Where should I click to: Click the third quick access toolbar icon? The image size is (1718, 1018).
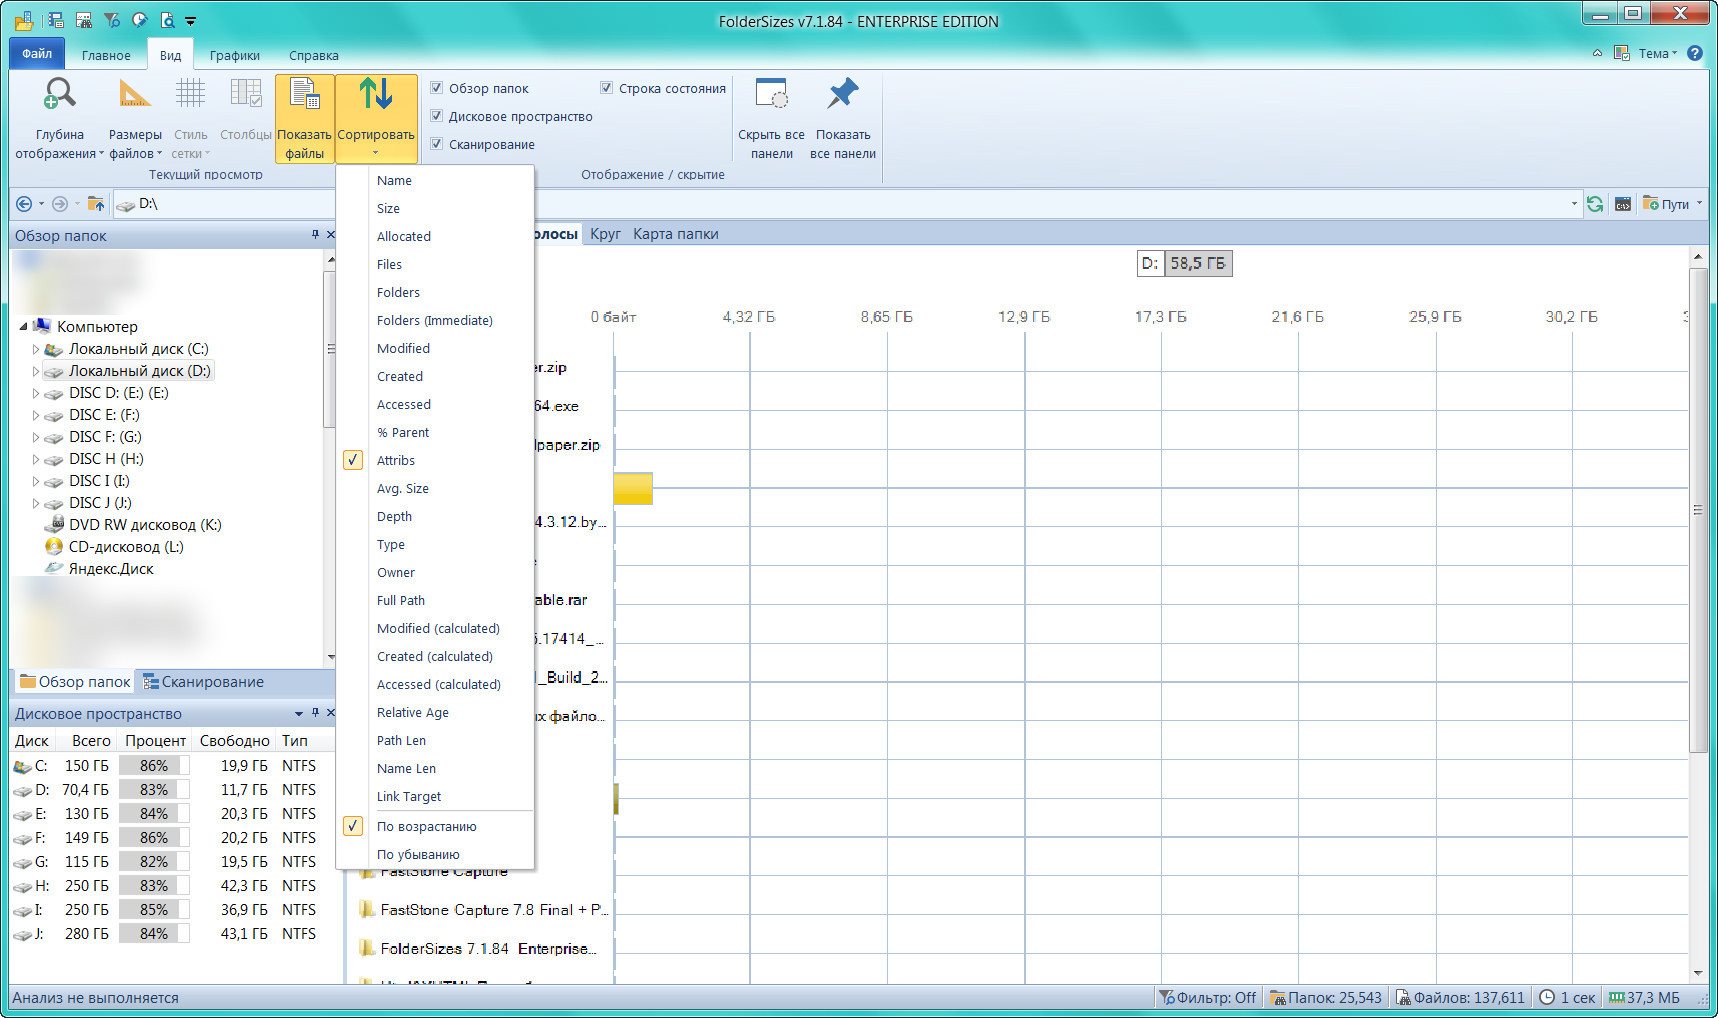[x=84, y=20]
